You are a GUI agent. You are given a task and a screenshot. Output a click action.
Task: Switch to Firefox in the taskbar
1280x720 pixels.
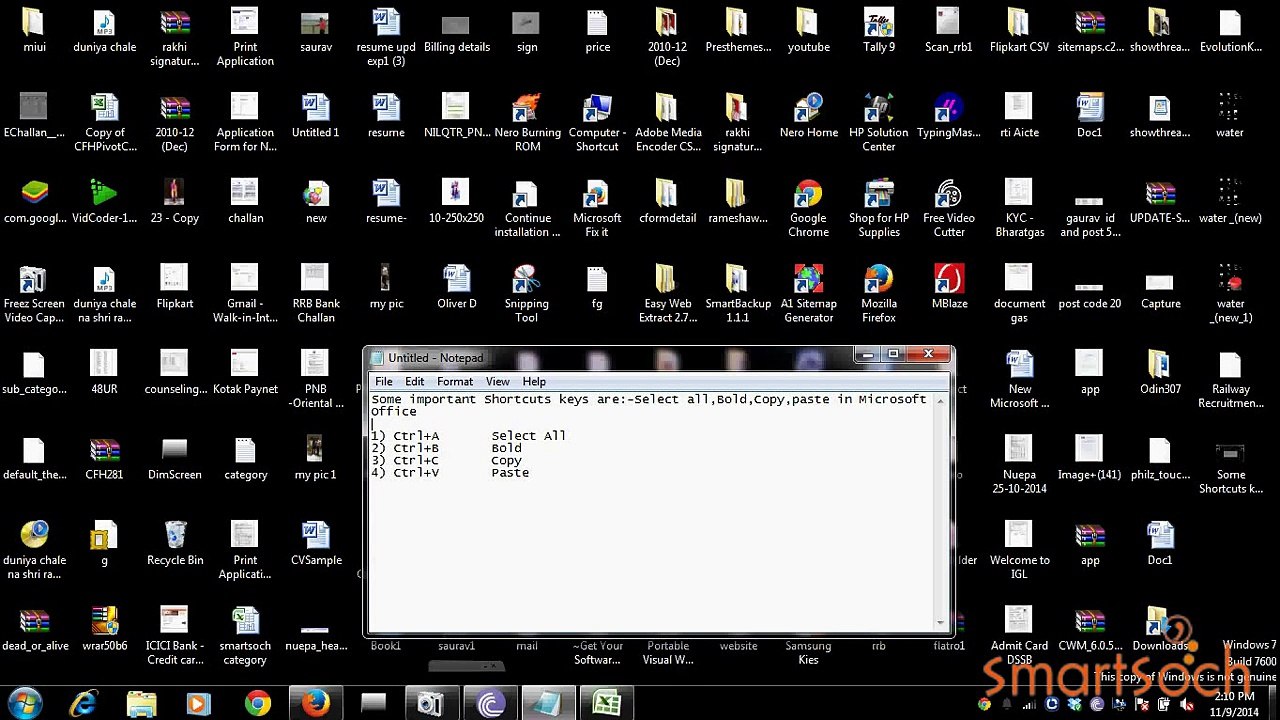click(316, 704)
